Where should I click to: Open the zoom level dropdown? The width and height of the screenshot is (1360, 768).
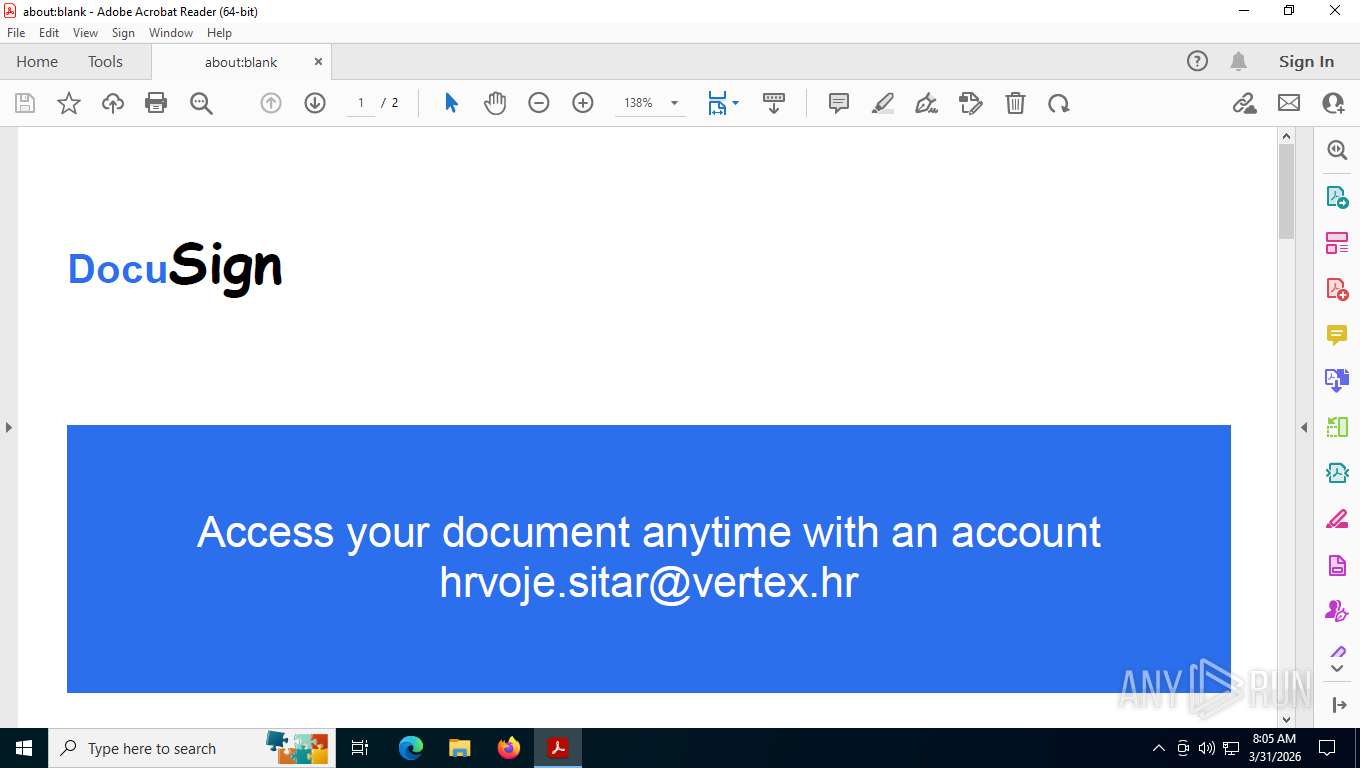[674, 103]
